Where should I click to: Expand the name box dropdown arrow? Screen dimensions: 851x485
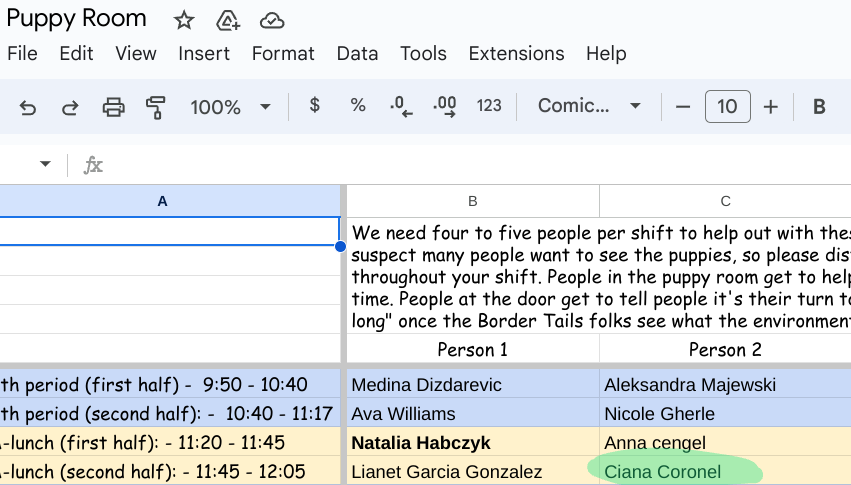pos(45,164)
